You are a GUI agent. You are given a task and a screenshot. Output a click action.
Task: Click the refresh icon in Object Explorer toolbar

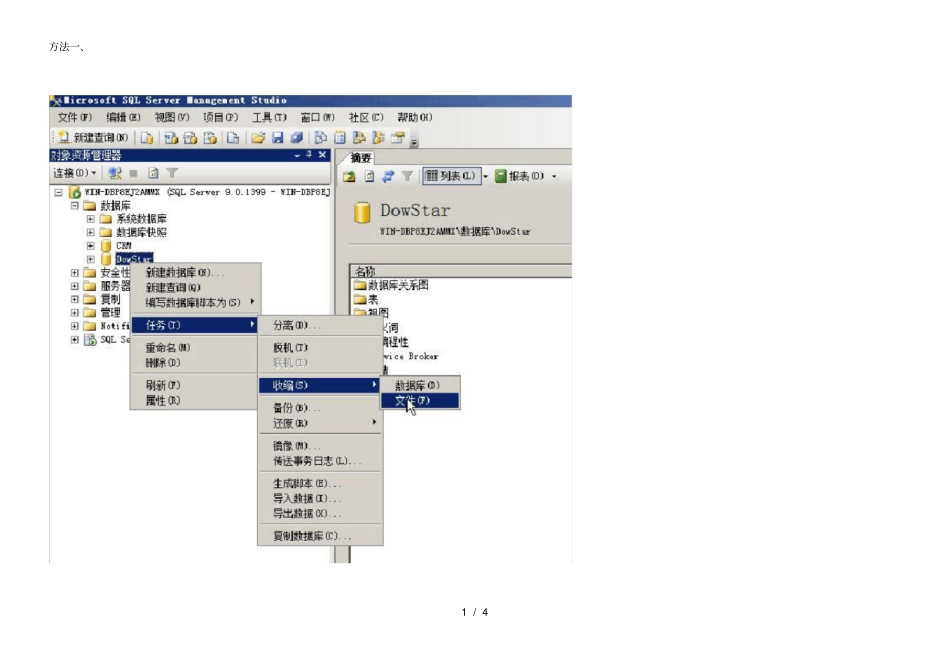(x=153, y=173)
